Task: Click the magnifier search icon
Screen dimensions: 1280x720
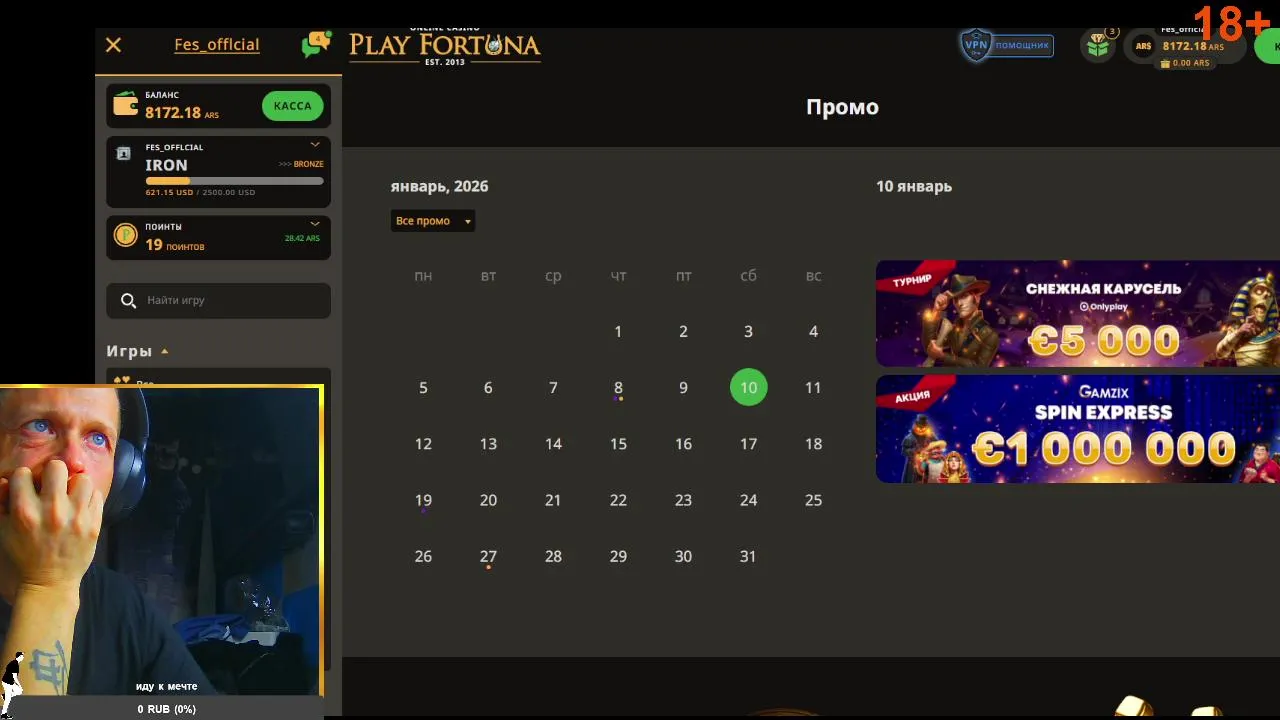Action: pos(128,300)
